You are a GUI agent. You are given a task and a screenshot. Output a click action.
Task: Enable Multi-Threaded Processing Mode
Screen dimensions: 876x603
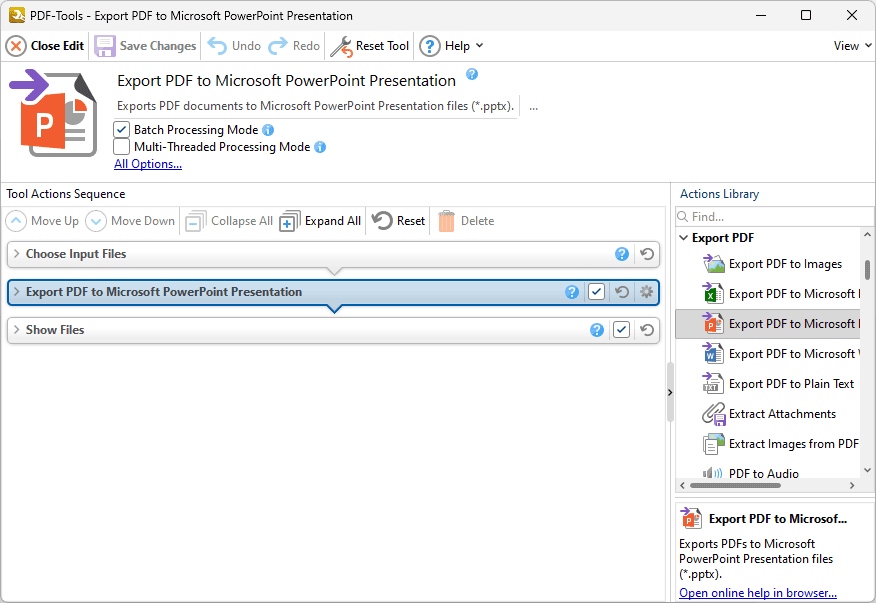(x=121, y=147)
